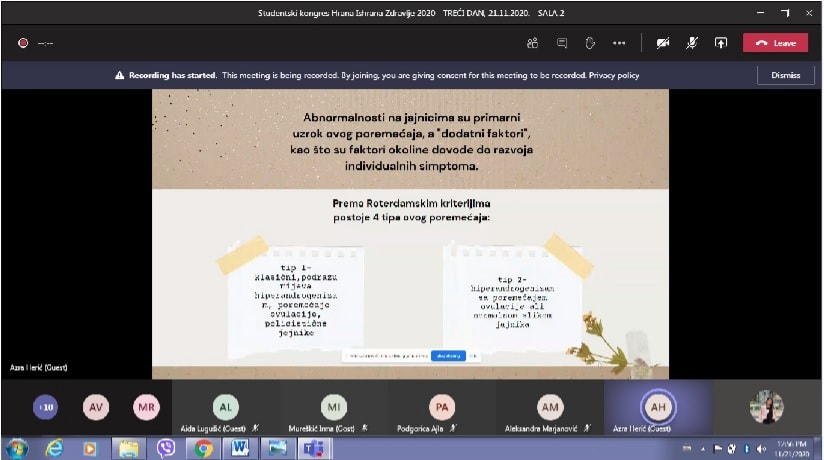Open the Share content tray
This screenshot has width=824, height=460.
click(720, 43)
